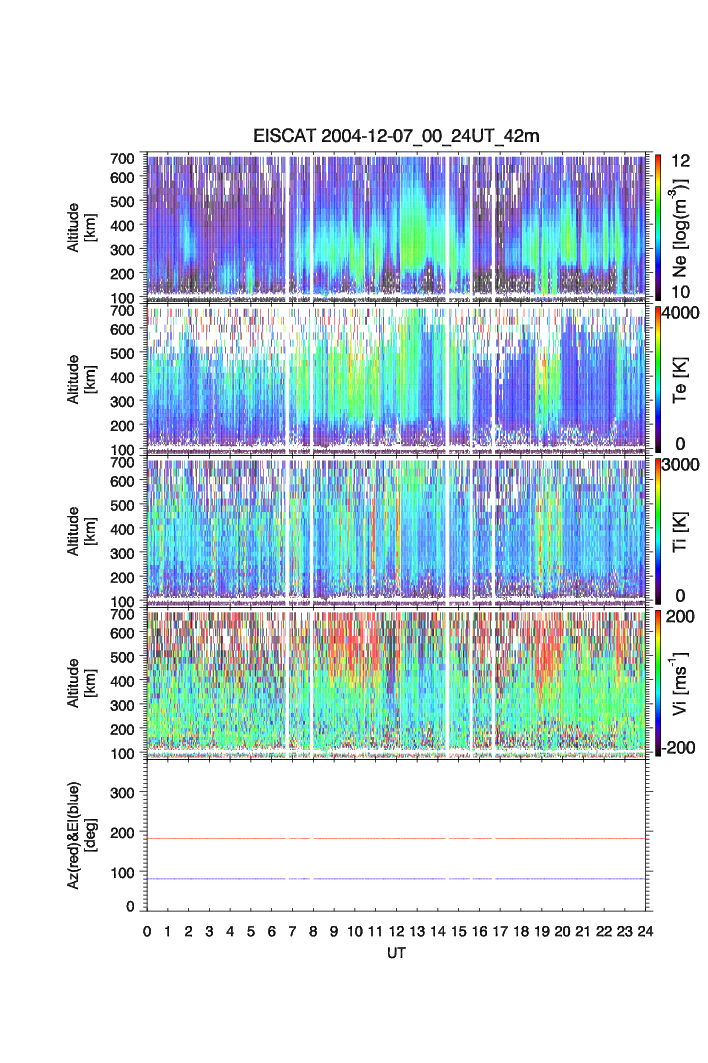Viewport: 708px width, 1063px height.
Task: Click the 24 tick on UT axis
Action: (x=644, y=931)
